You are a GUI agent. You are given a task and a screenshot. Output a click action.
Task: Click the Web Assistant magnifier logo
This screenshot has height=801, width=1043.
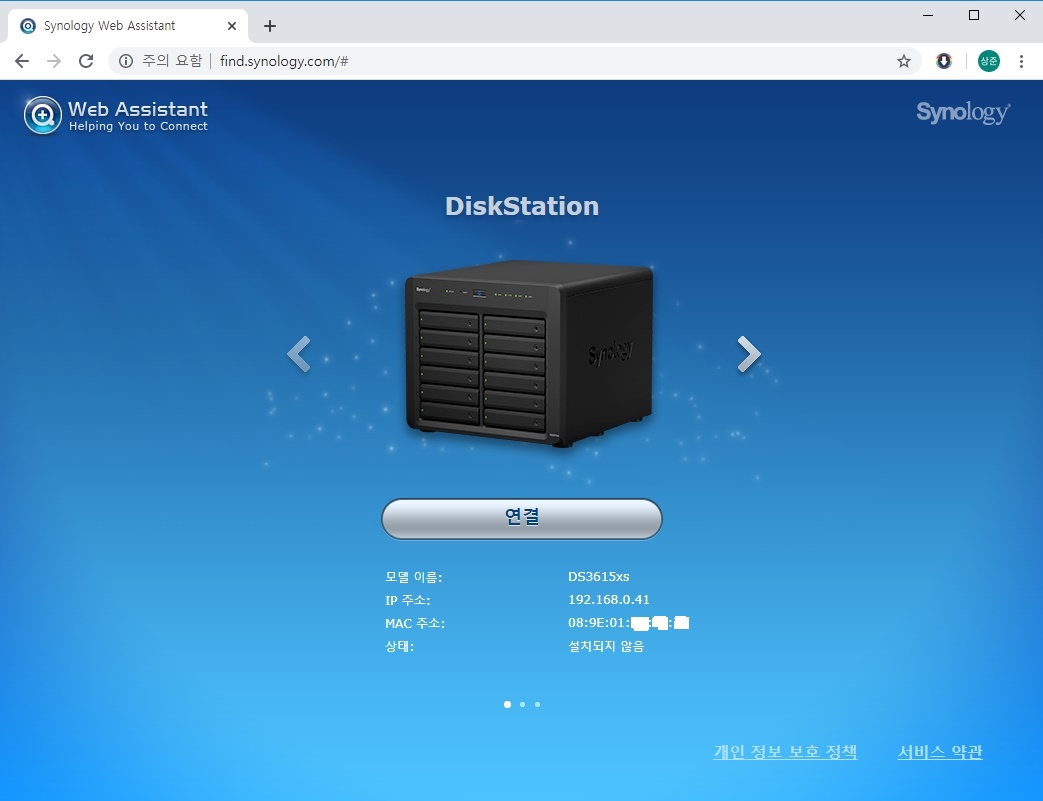[43, 115]
